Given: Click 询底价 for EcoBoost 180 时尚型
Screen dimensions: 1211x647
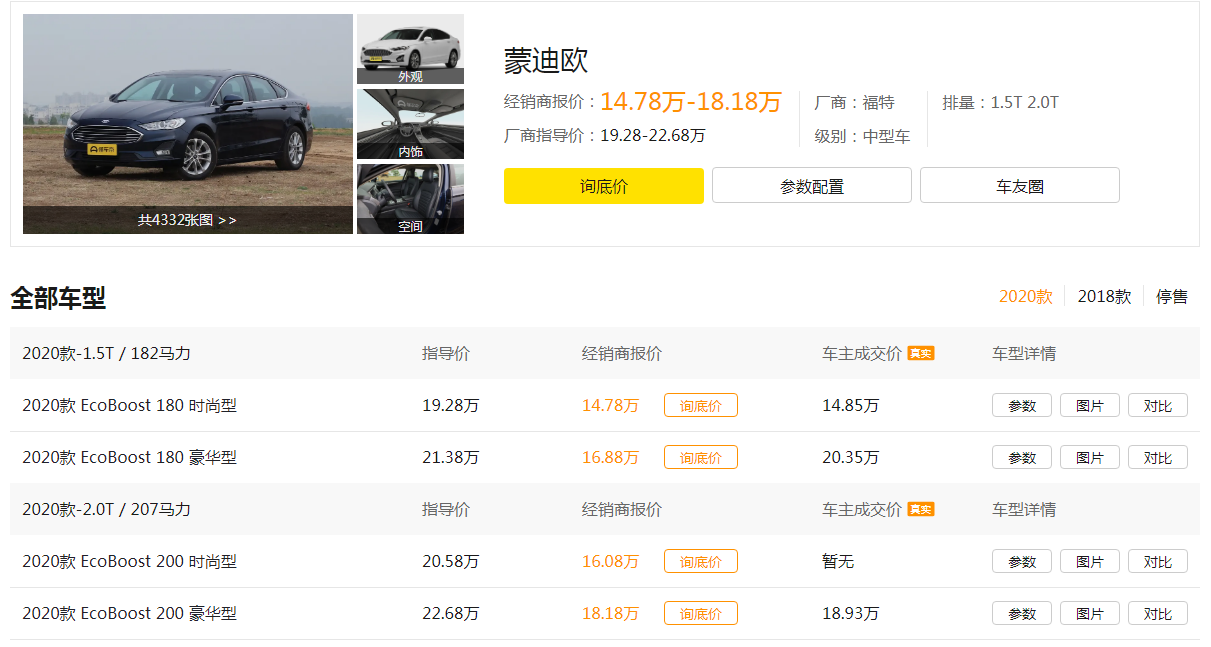Looking at the screenshot, I should coord(701,405).
